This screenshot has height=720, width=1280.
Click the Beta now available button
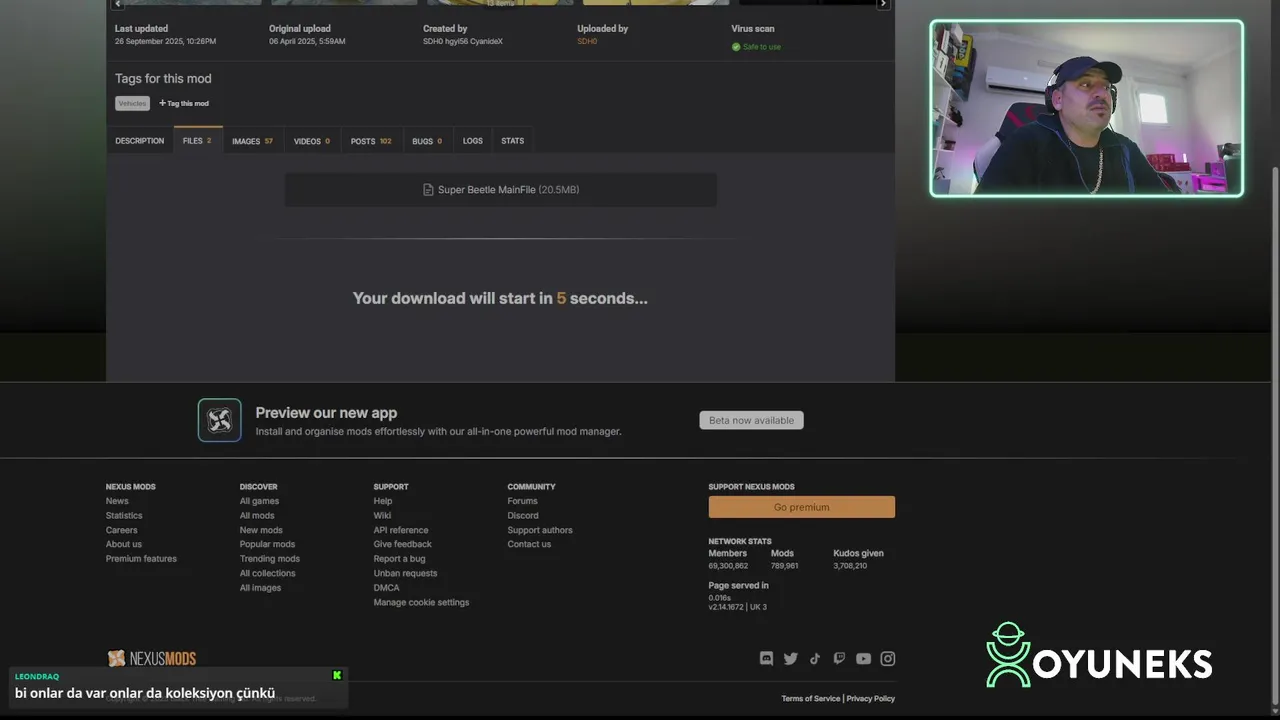coord(751,420)
